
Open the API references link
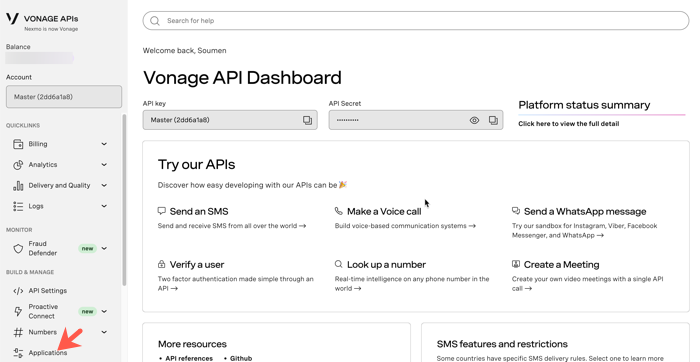pos(189,358)
